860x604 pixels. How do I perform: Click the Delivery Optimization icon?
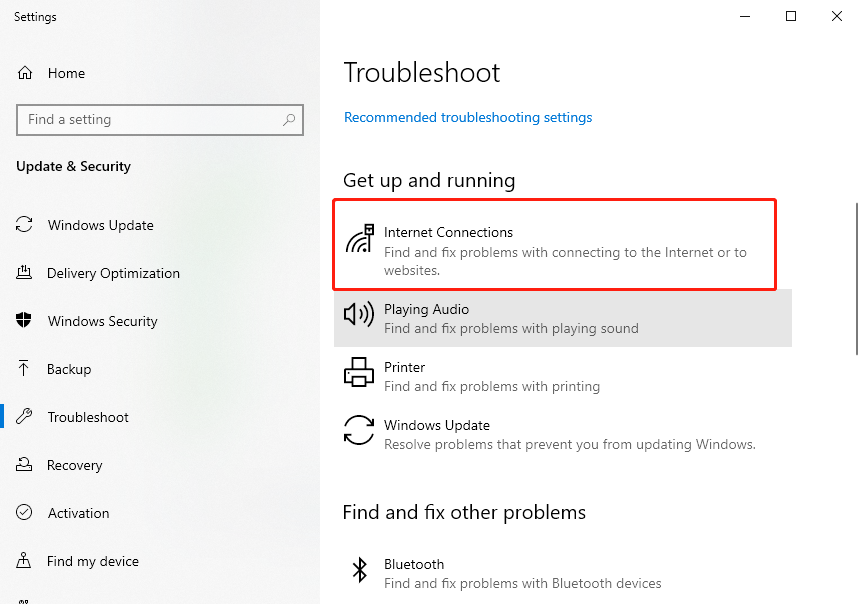pyautogui.click(x=24, y=273)
